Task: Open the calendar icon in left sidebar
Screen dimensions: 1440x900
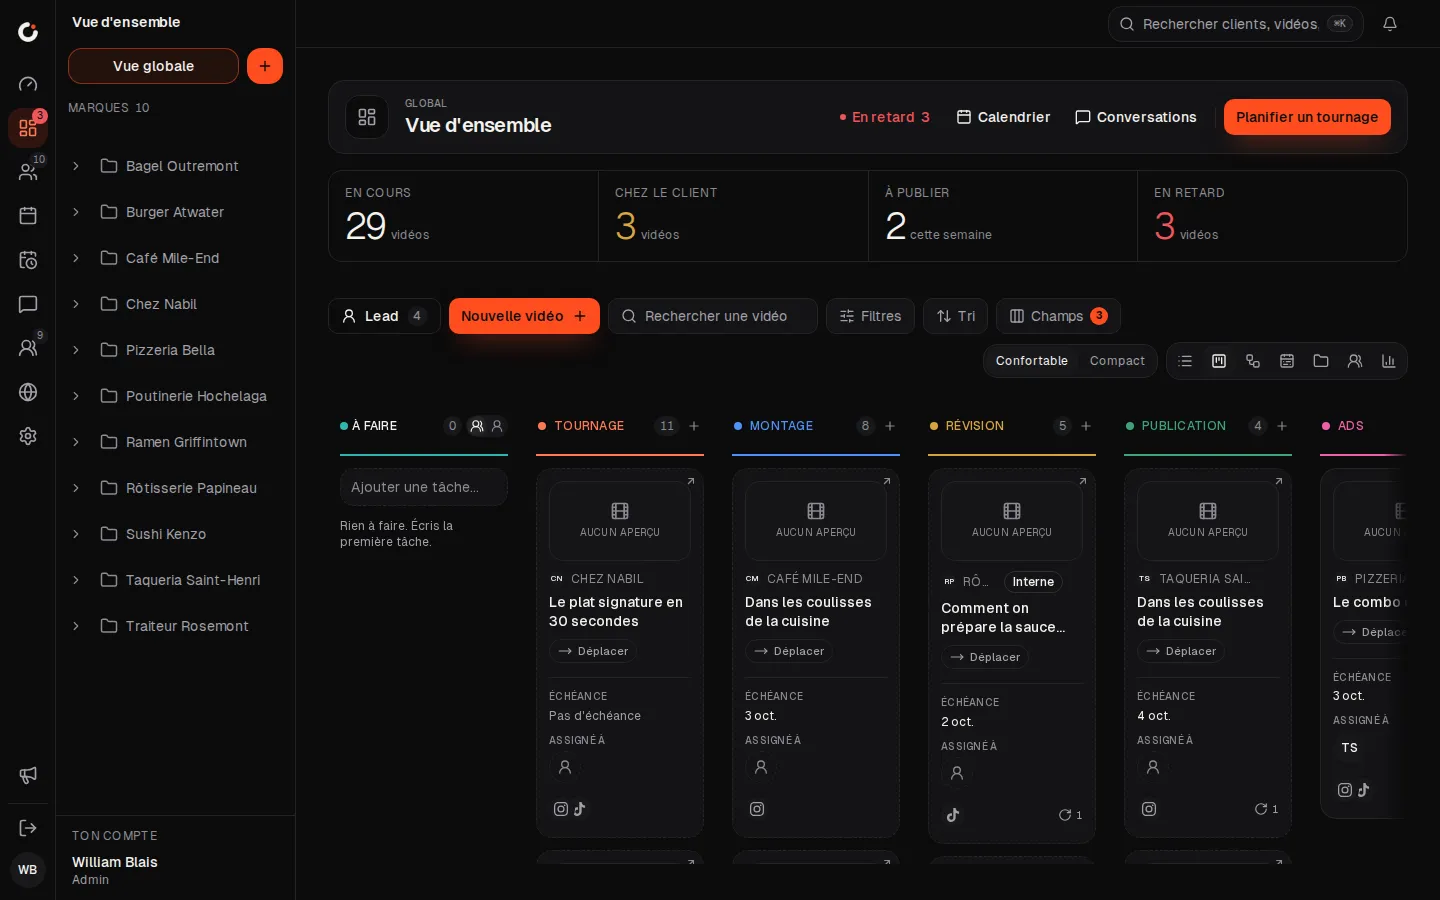Action: coord(28,216)
